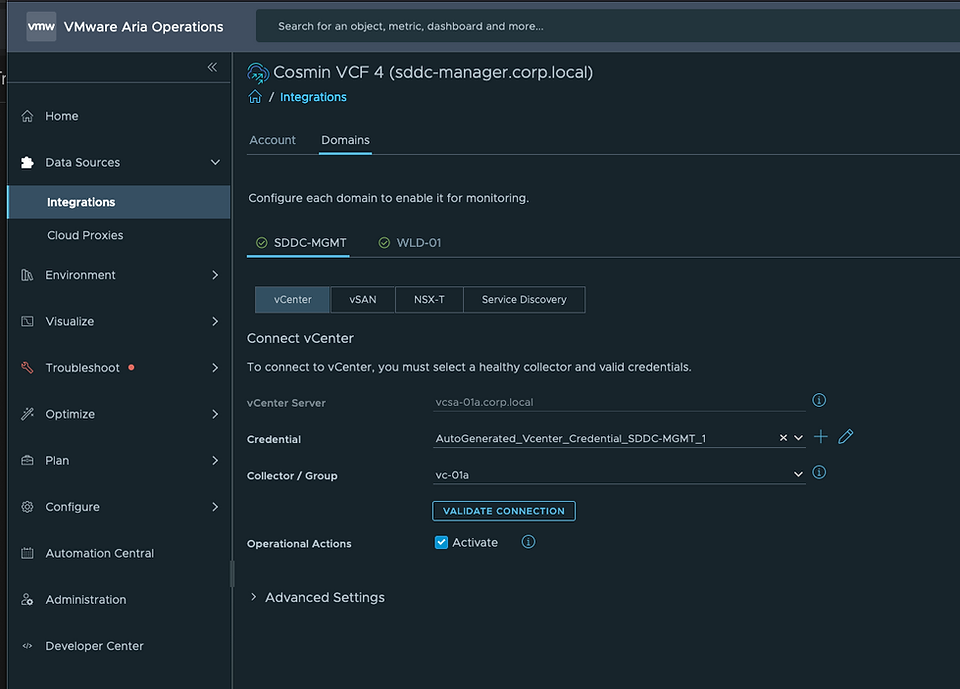Expand the Plan submenu chevron

(215, 460)
